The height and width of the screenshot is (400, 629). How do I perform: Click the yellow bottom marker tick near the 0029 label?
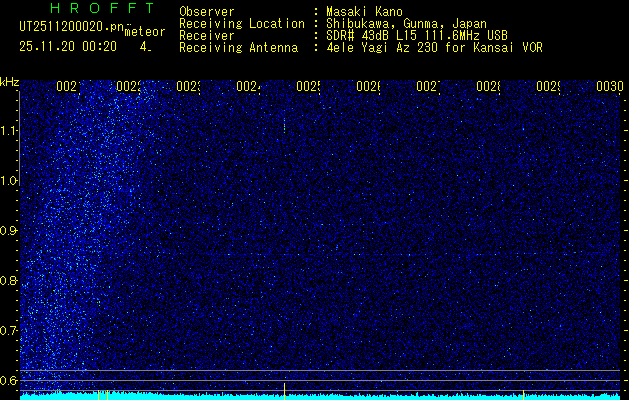523,394
